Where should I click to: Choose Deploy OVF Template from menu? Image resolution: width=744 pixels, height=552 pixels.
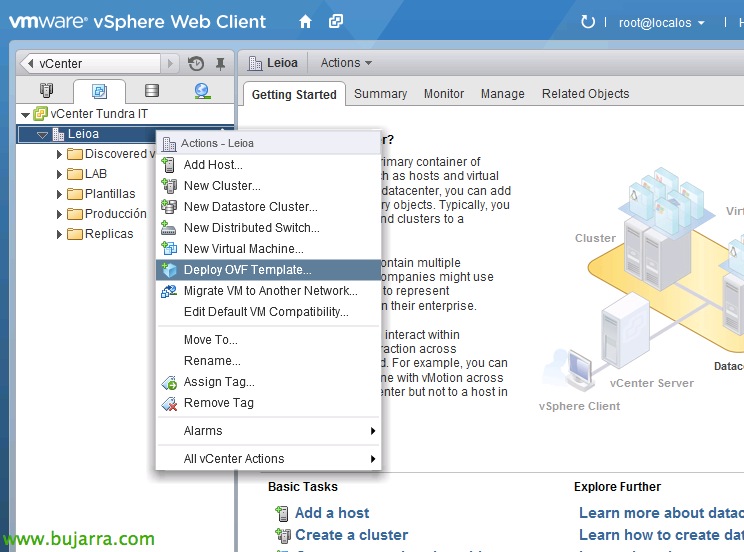pyautogui.click(x=268, y=270)
